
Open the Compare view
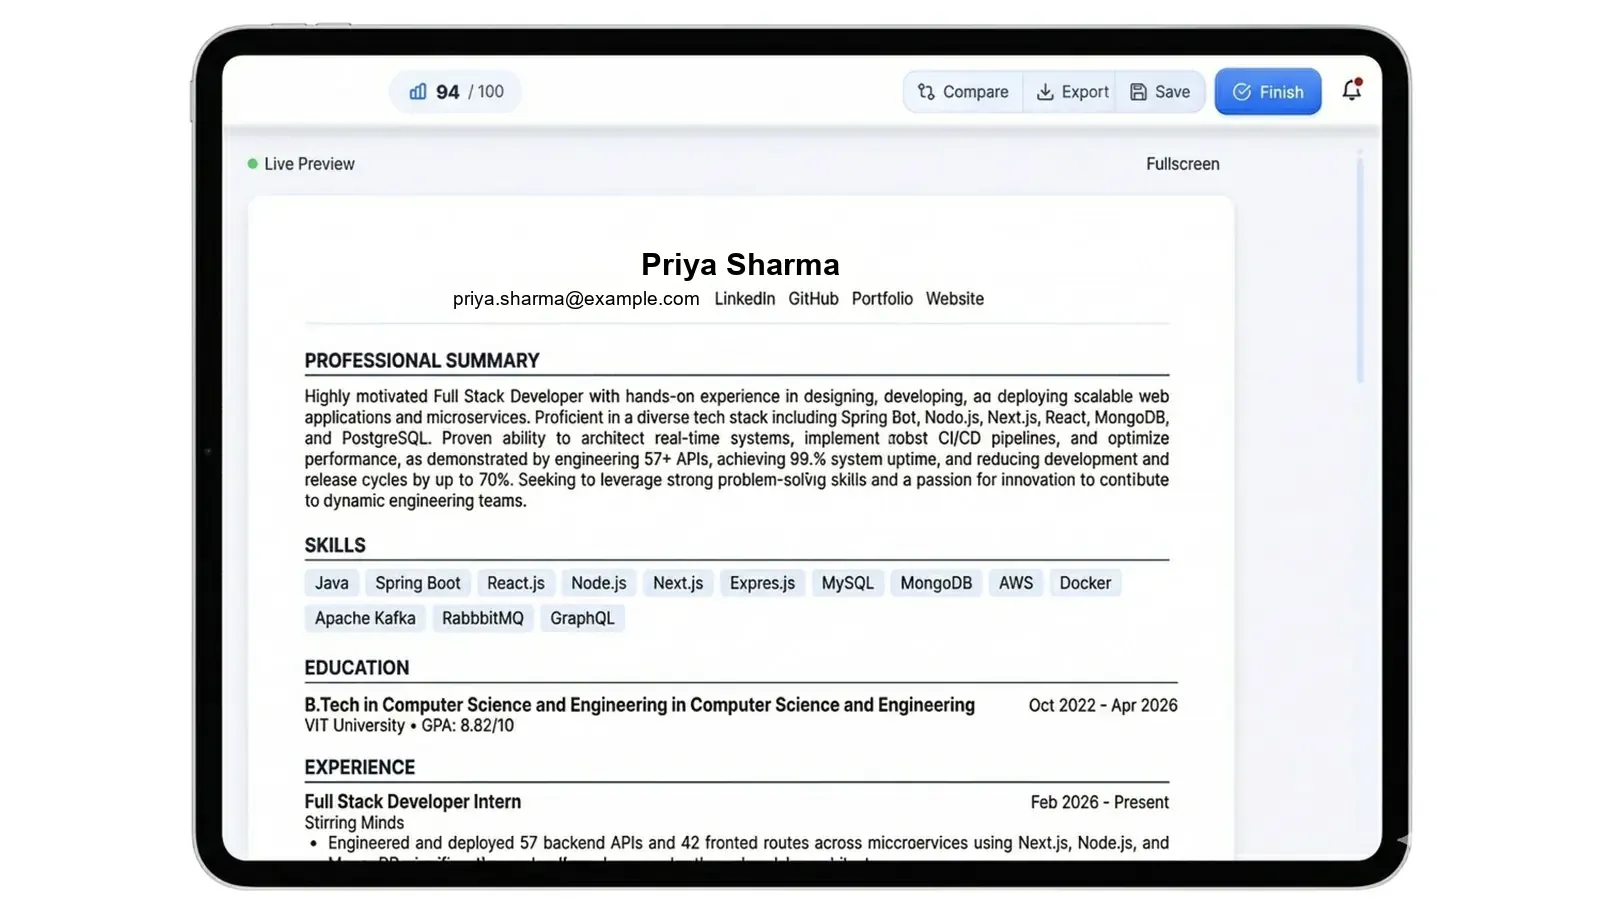[963, 92]
